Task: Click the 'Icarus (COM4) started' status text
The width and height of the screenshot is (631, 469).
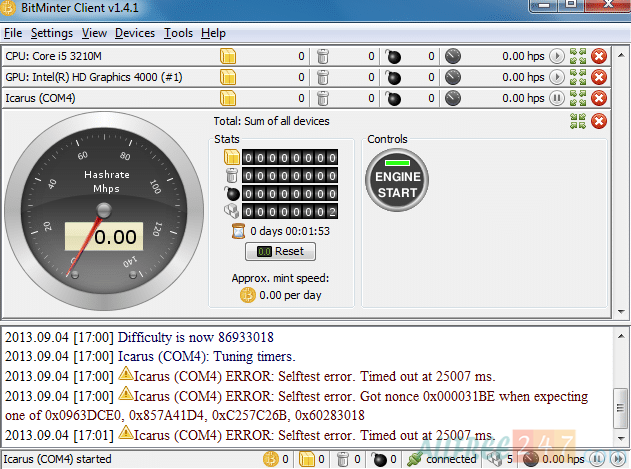Action: (58, 459)
